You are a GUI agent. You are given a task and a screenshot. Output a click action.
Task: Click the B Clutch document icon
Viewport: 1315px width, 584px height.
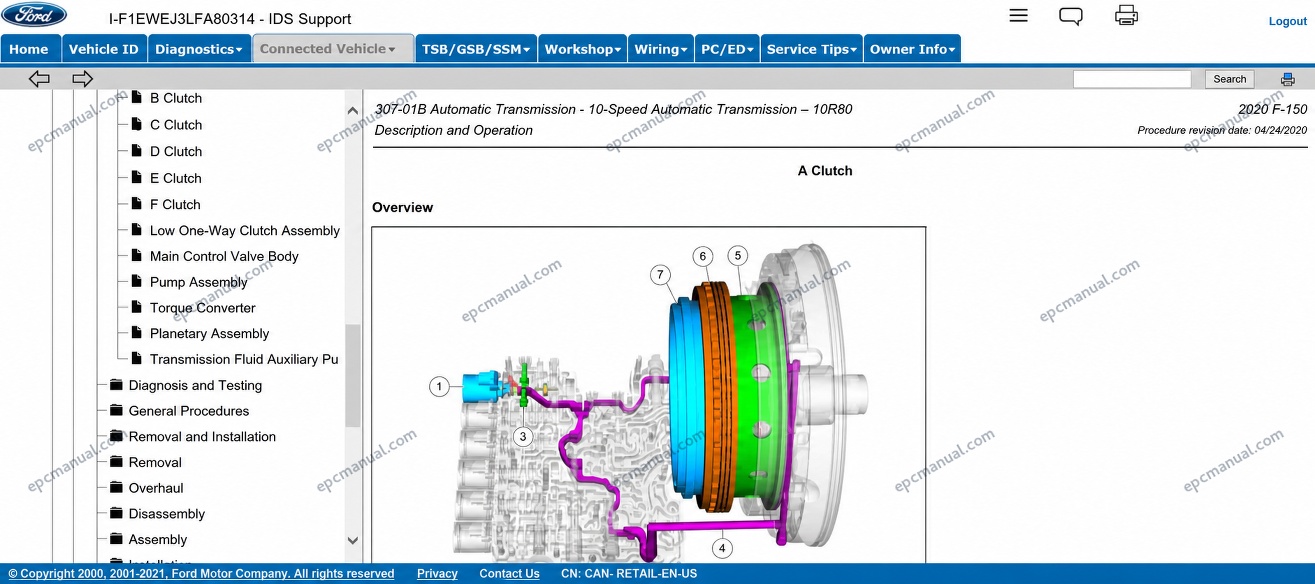click(136, 97)
